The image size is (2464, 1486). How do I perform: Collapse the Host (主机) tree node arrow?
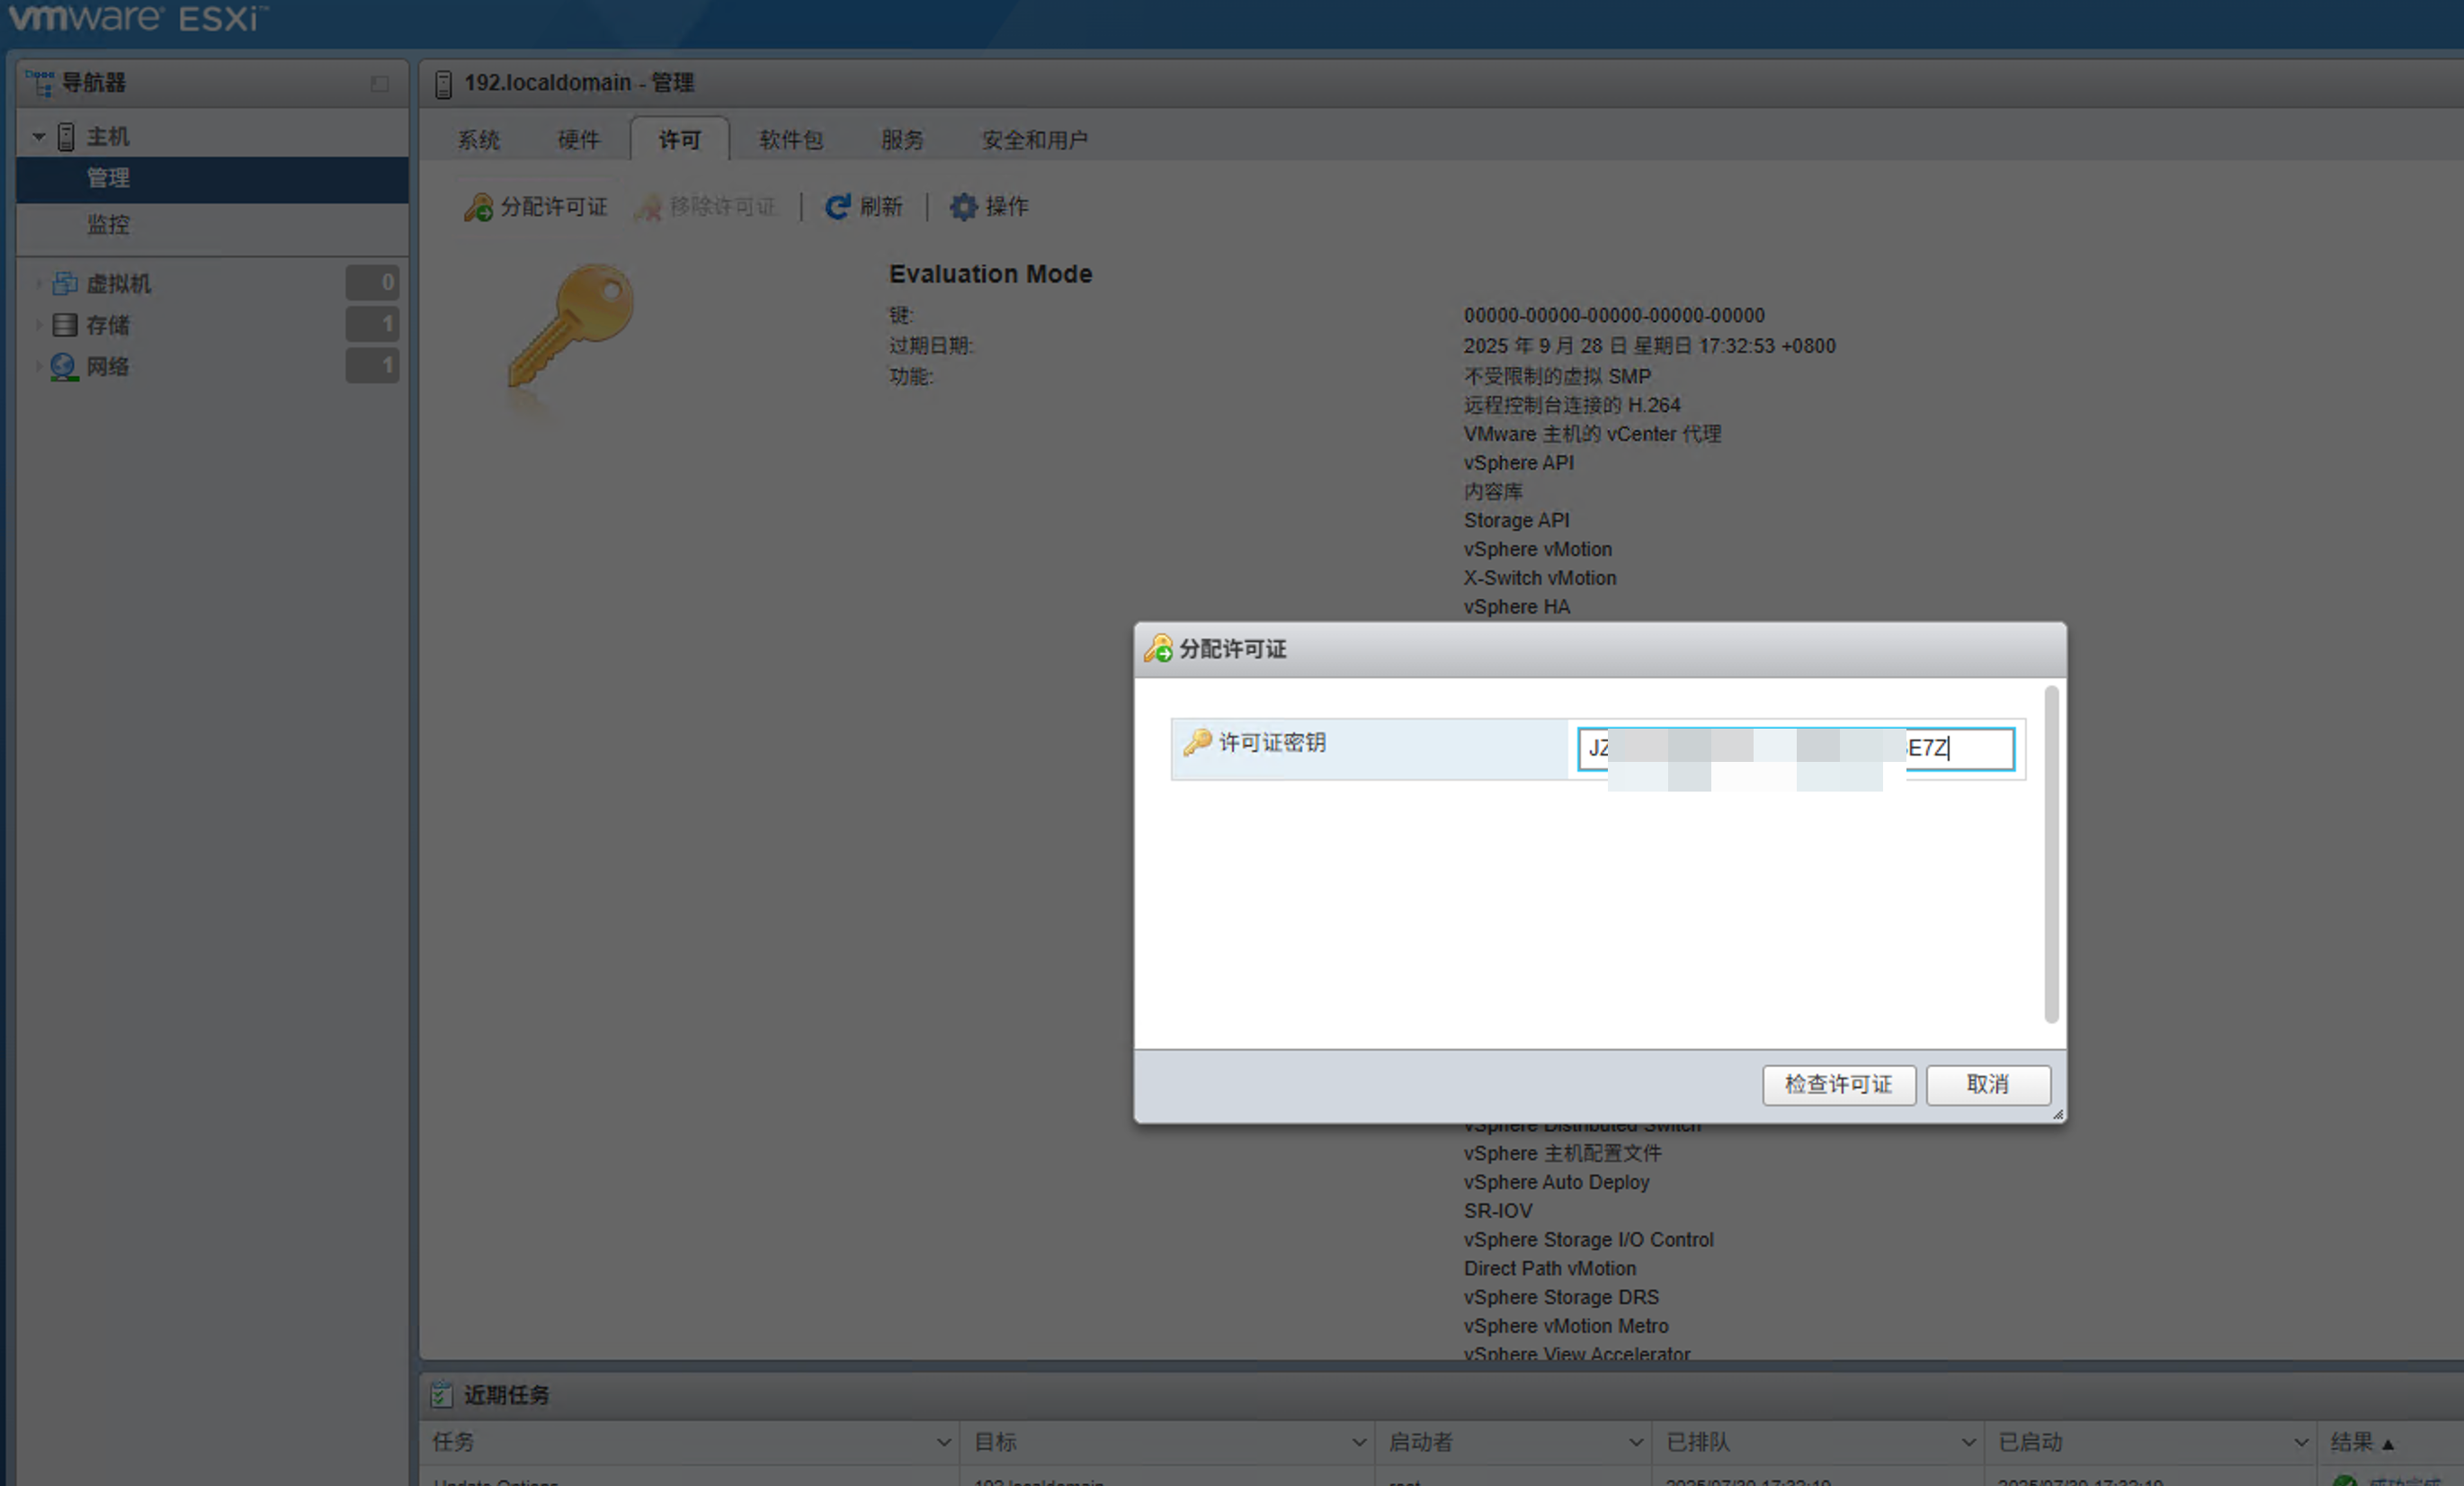pos(39,136)
